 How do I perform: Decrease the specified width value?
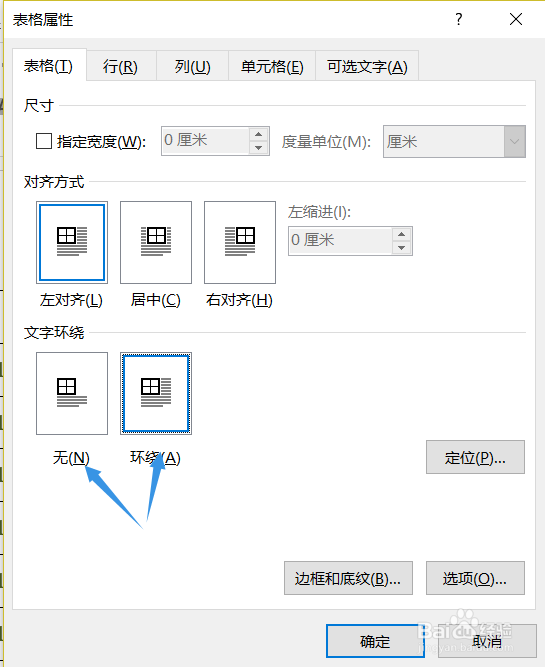coord(258,148)
